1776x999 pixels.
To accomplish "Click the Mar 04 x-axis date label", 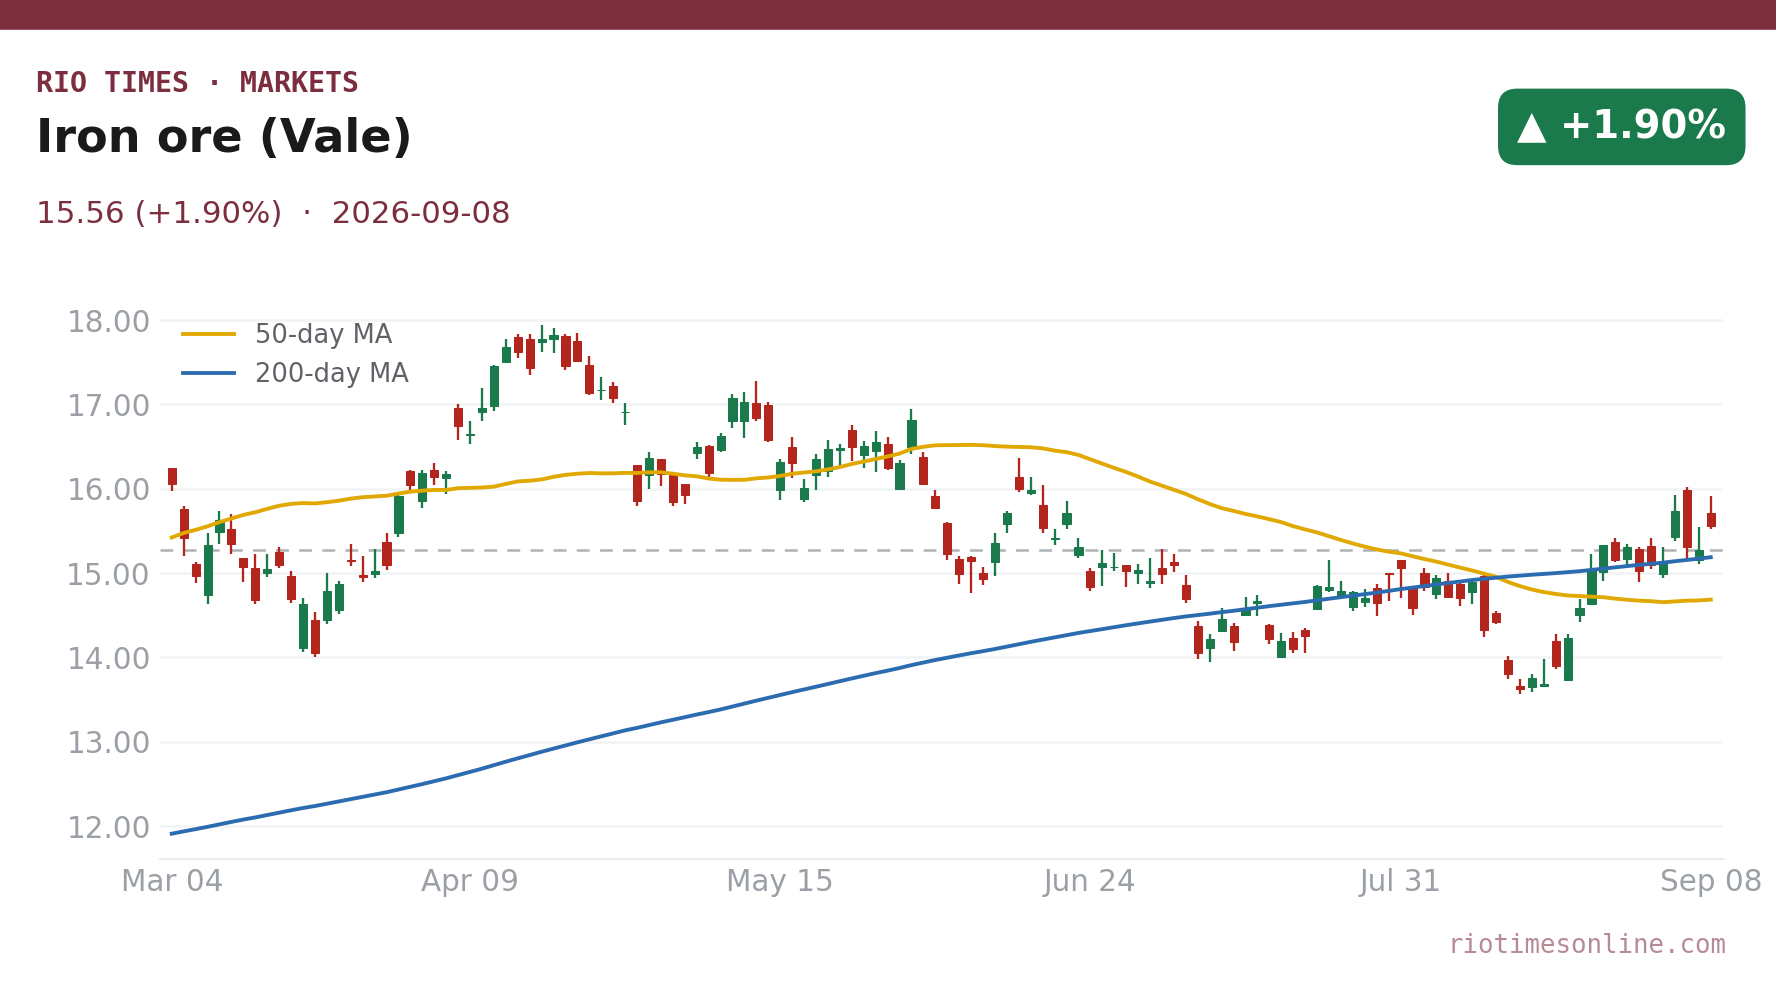I will point(172,882).
